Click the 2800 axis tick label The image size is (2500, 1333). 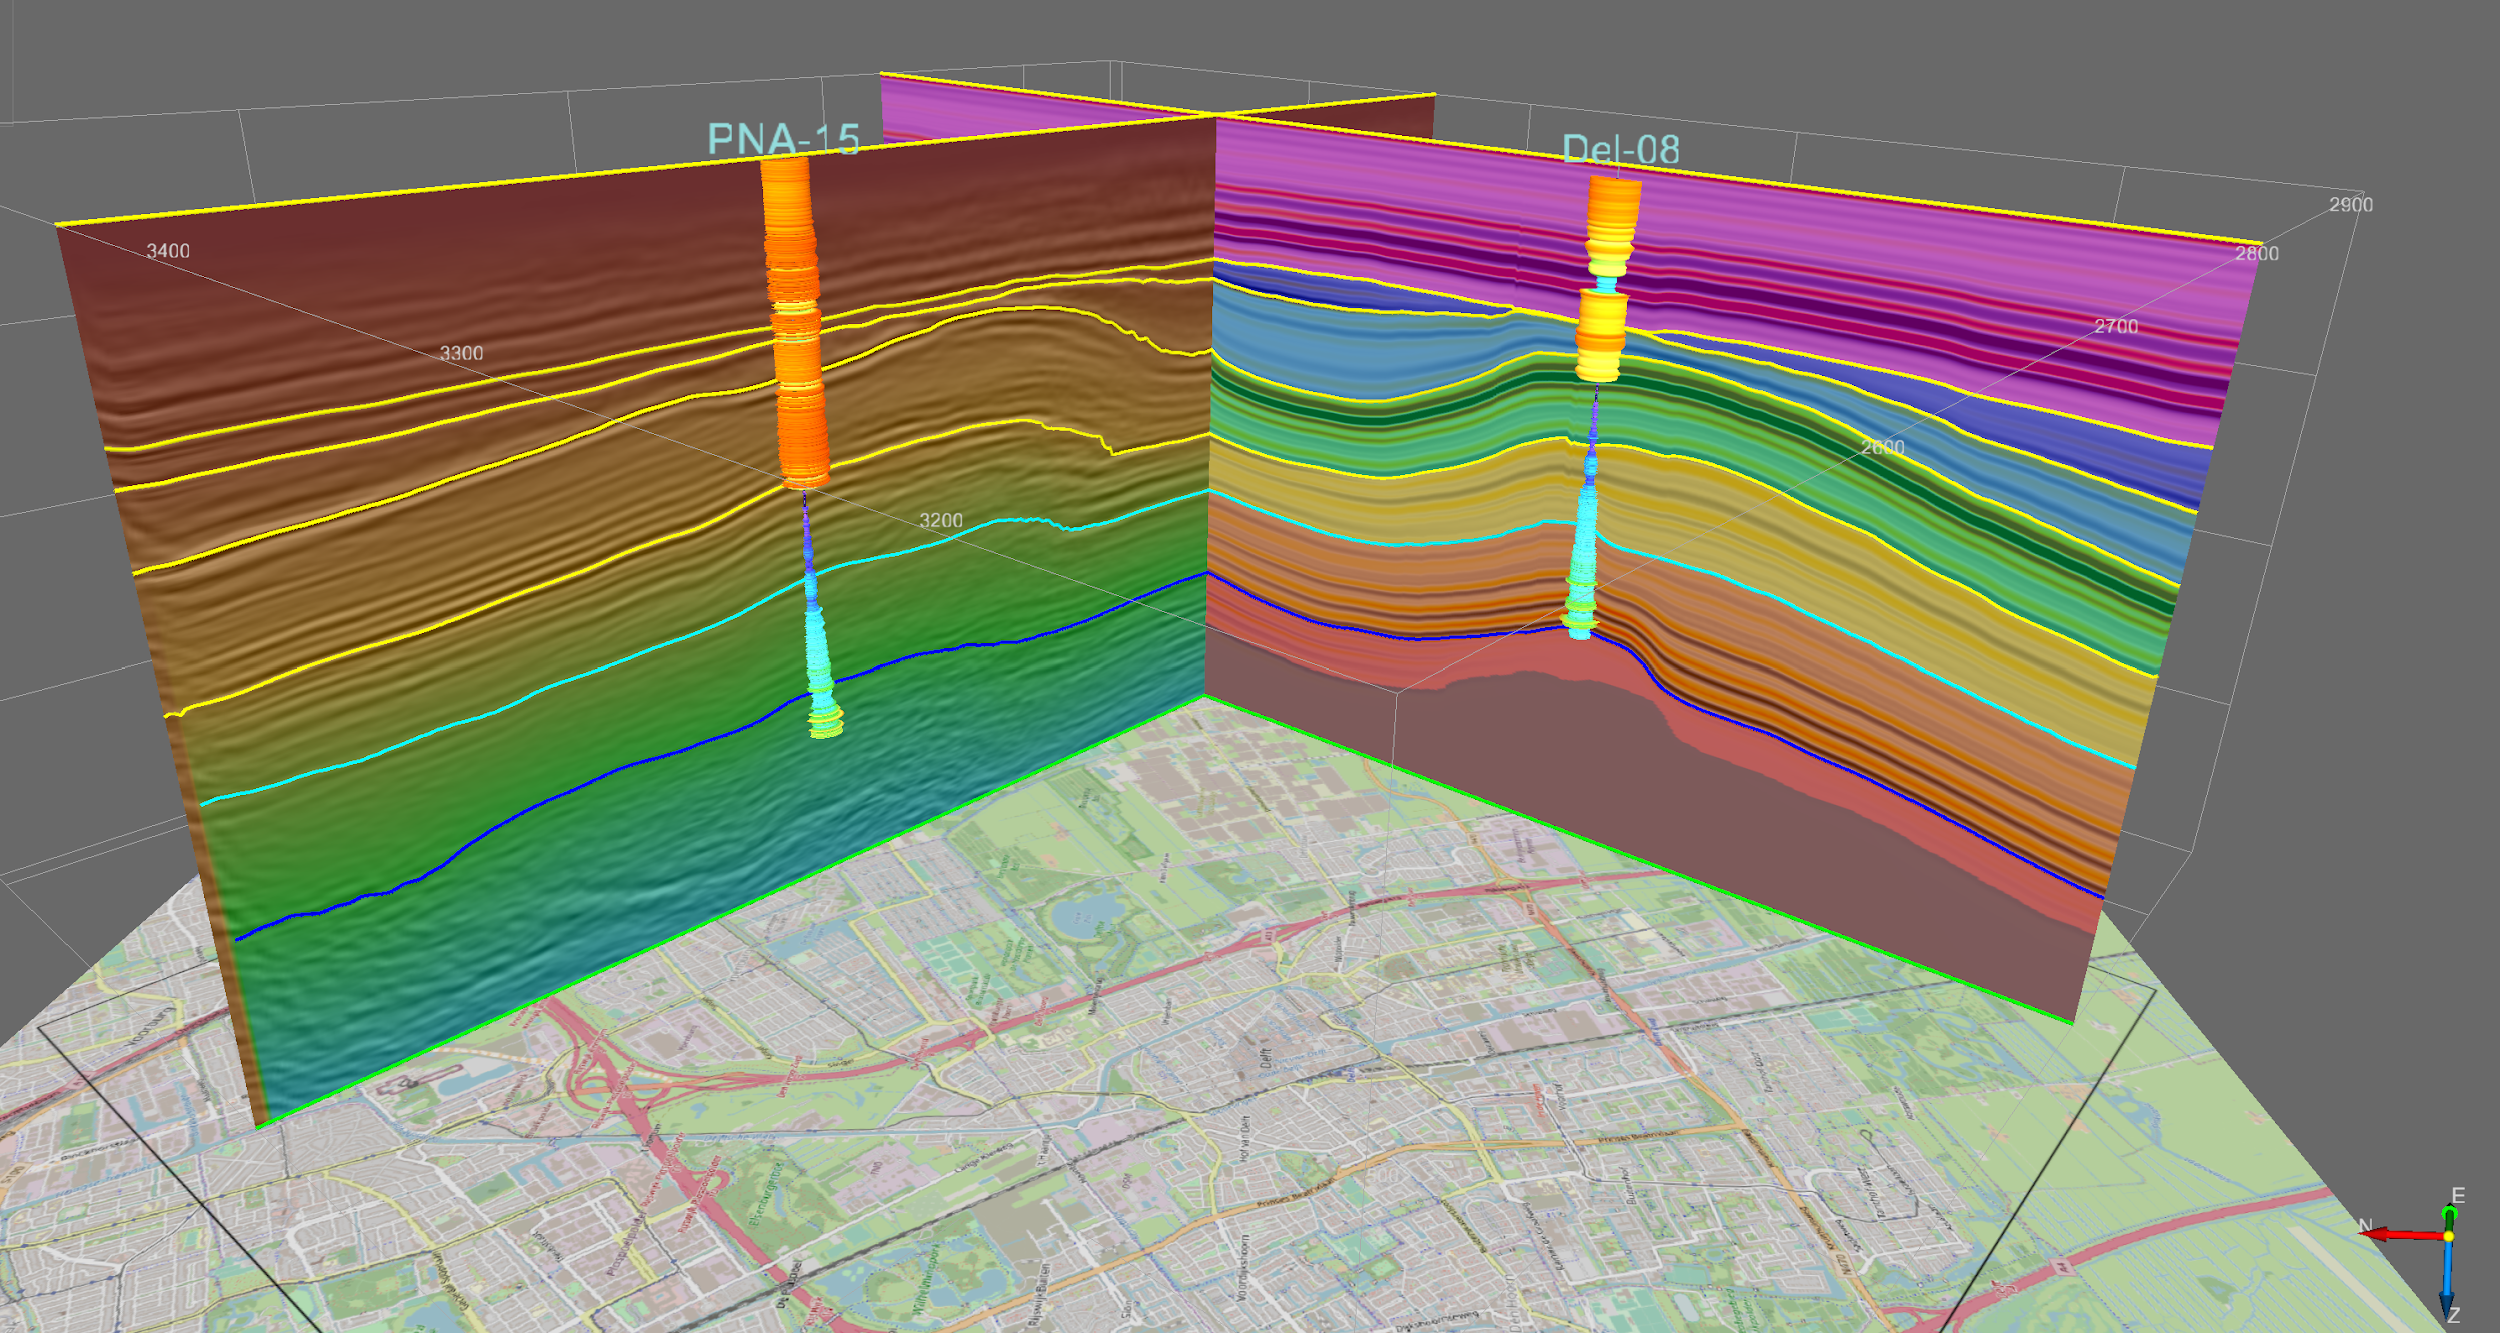2257,253
